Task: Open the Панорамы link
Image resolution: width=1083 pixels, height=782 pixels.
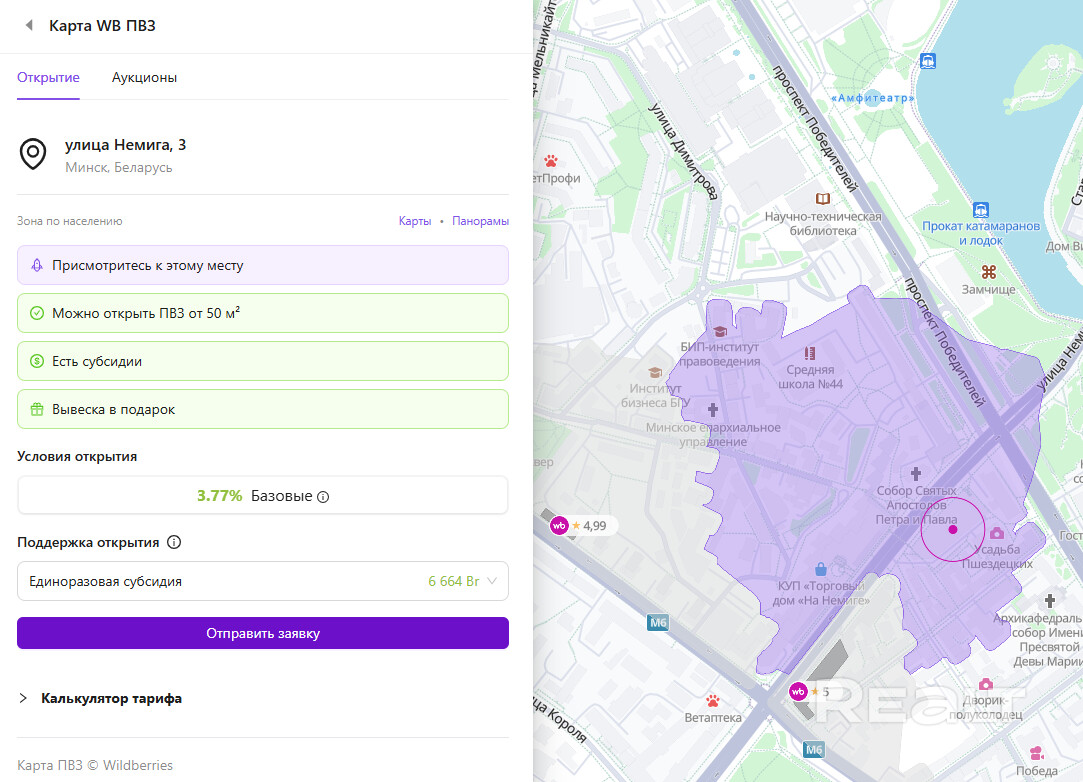Action: [480, 221]
